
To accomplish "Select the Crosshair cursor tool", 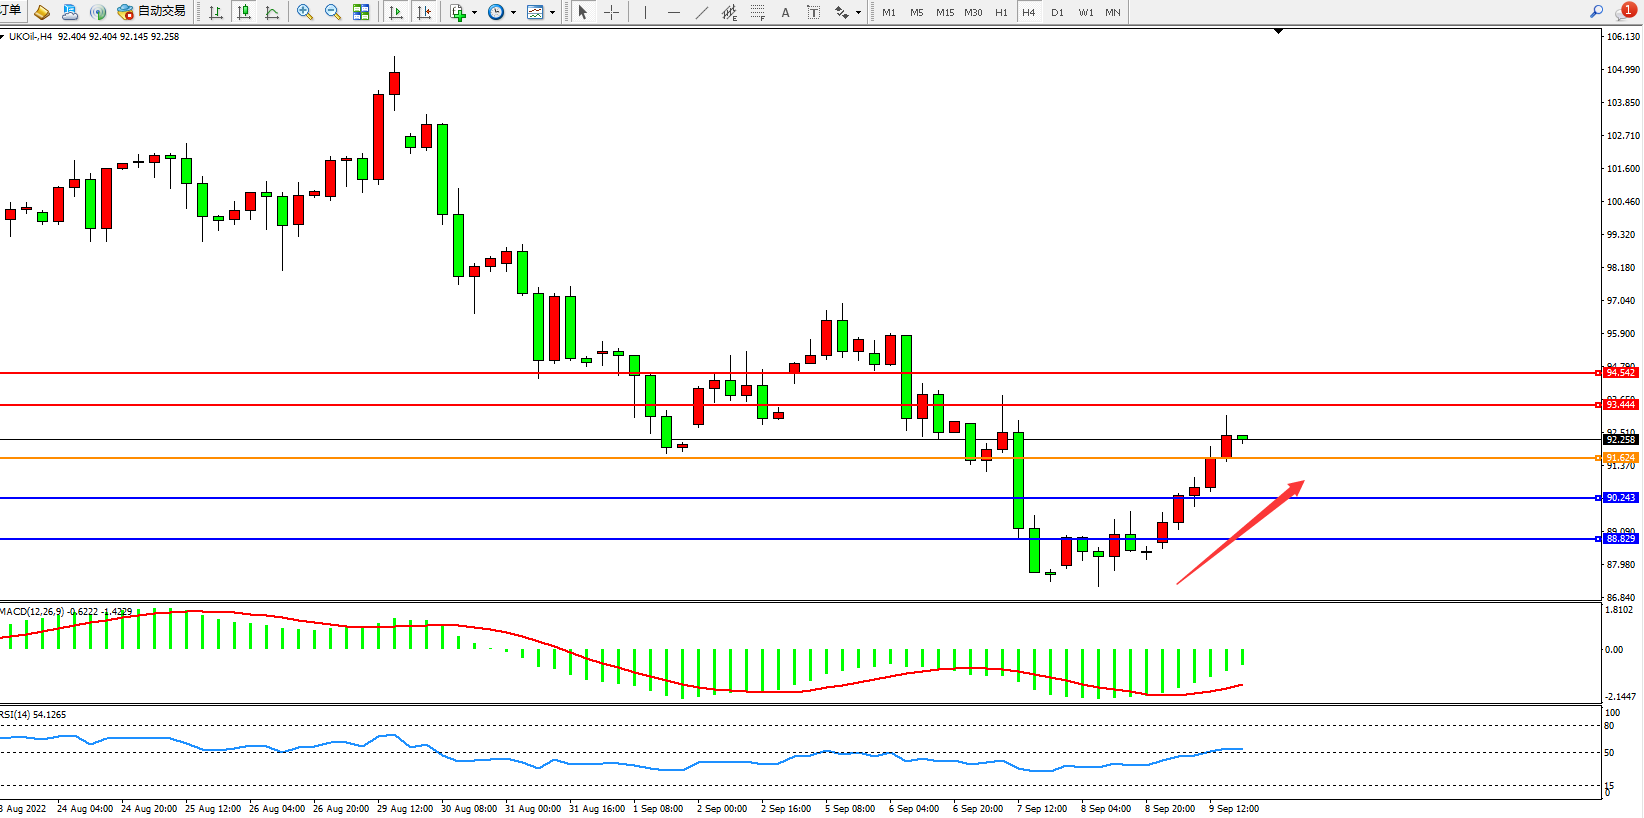I will click(611, 12).
